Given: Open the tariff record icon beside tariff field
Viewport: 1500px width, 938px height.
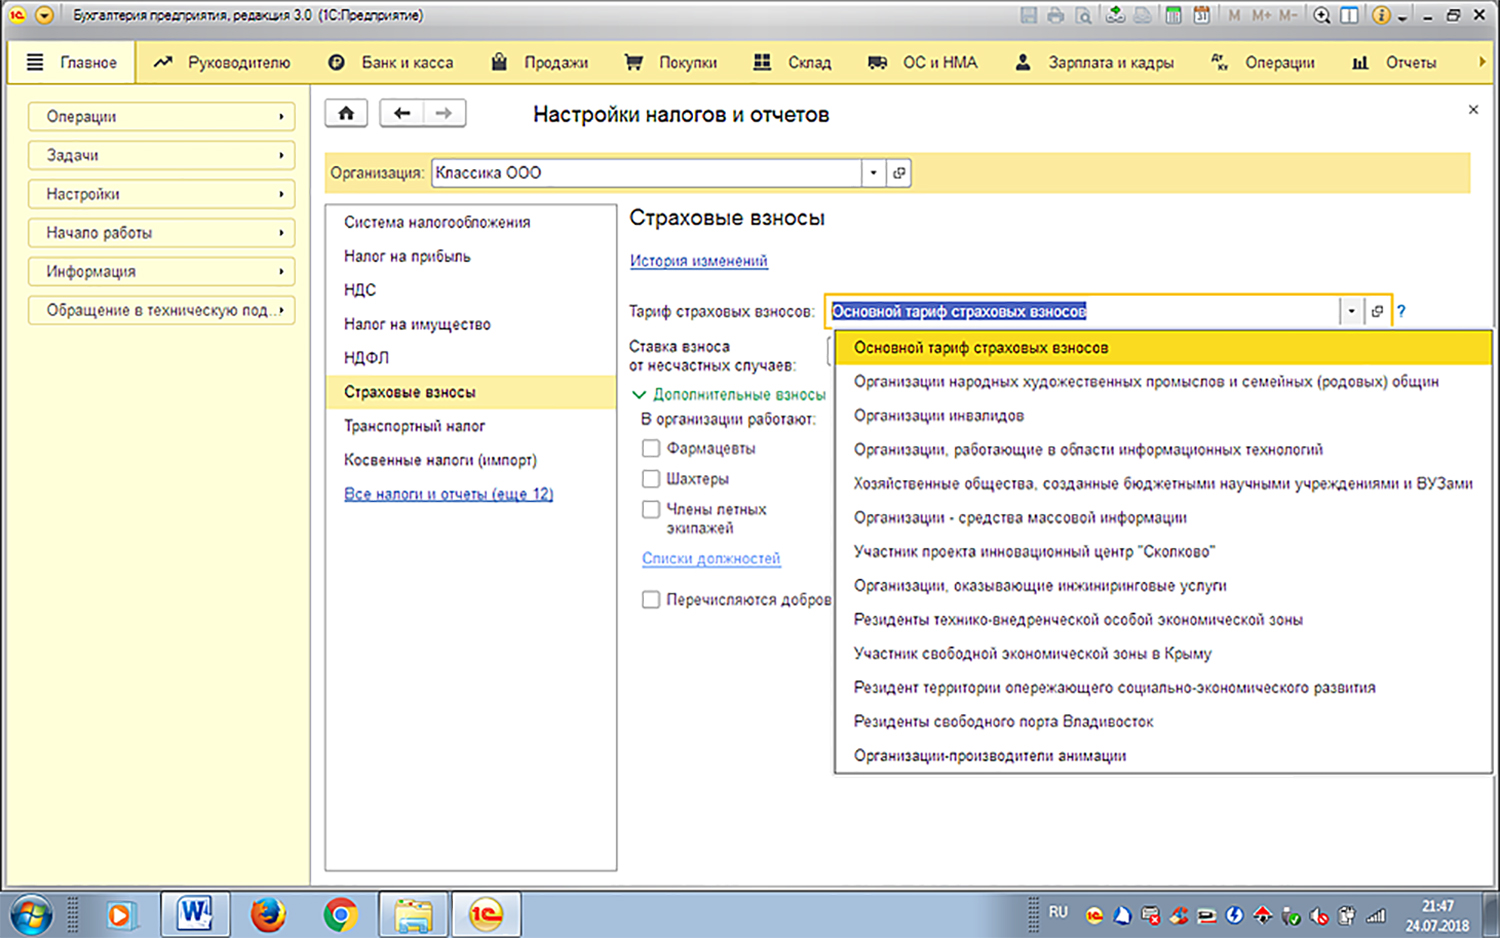Looking at the screenshot, I should coord(1377,311).
